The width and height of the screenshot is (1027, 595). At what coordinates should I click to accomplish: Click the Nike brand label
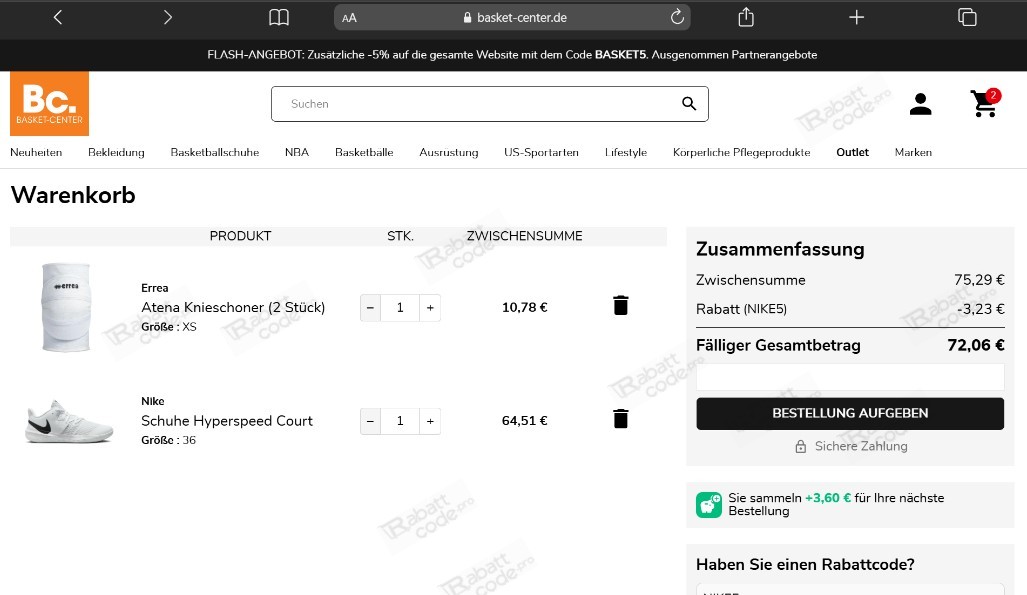coord(153,401)
